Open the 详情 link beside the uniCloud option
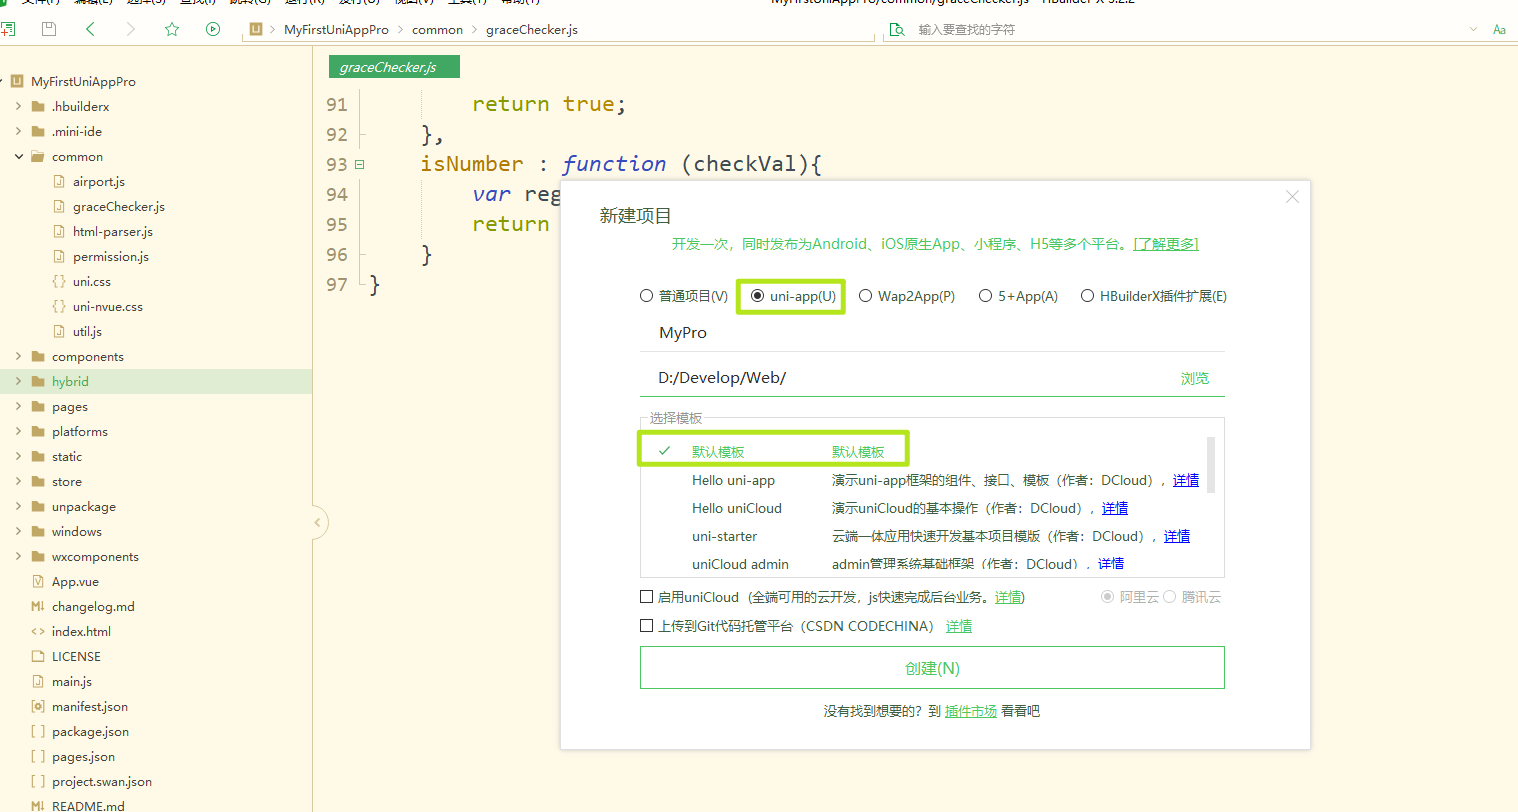 [x=1008, y=597]
